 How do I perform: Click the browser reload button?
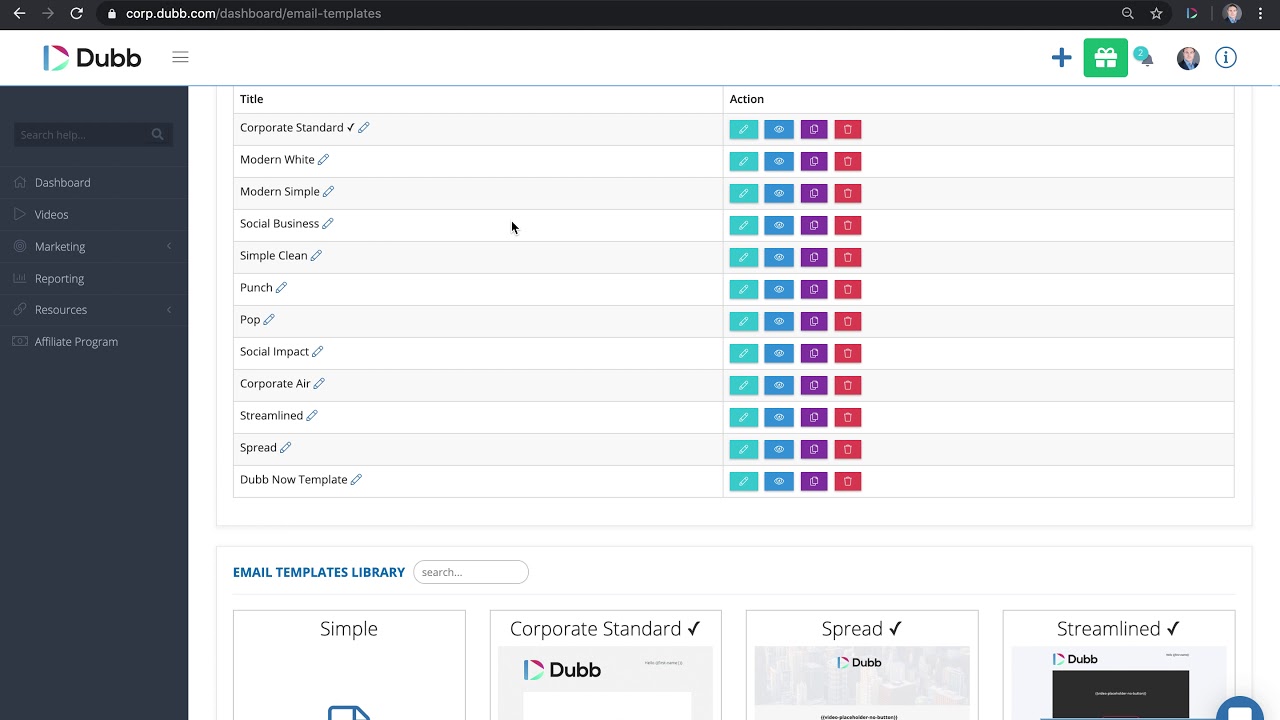click(x=76, y=14)
